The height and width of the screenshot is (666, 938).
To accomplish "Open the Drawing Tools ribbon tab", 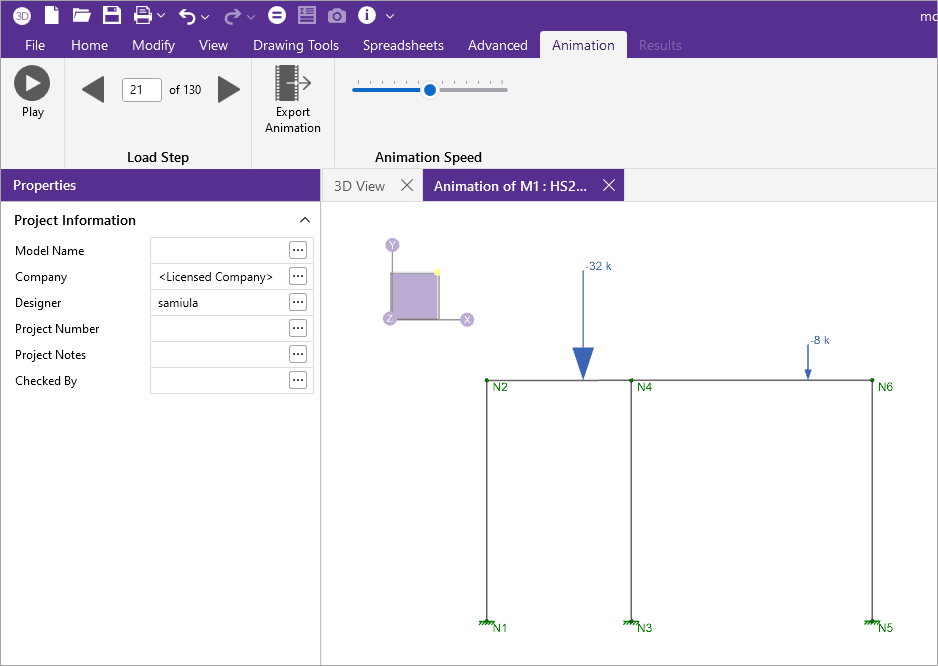I will coord(295,45).
